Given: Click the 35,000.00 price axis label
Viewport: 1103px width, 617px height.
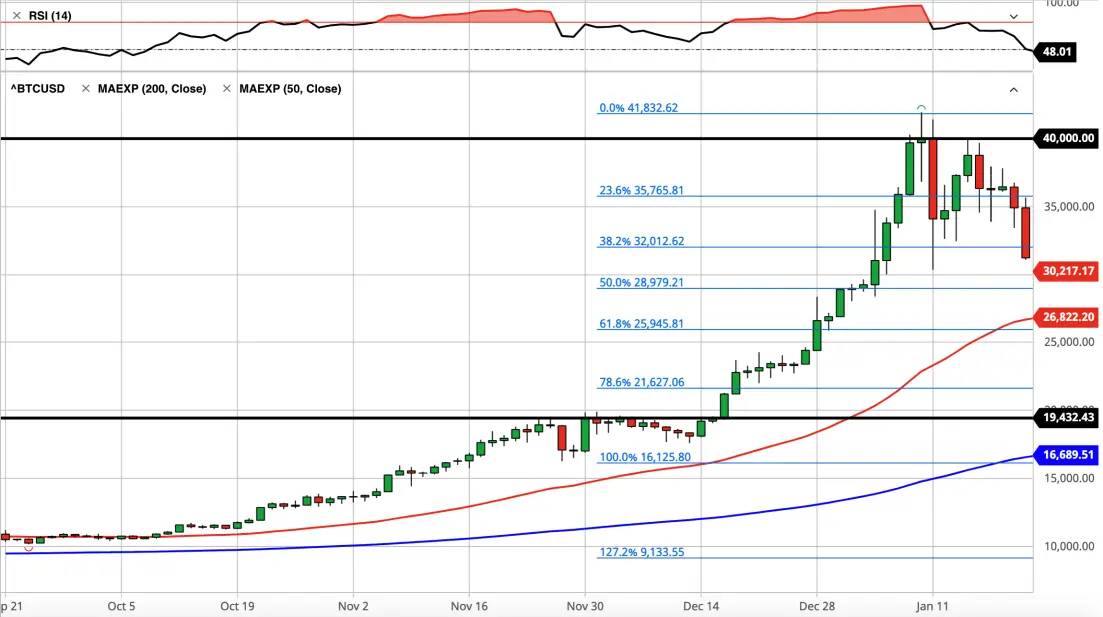Looking at the screenshot, I should 1069,206.
